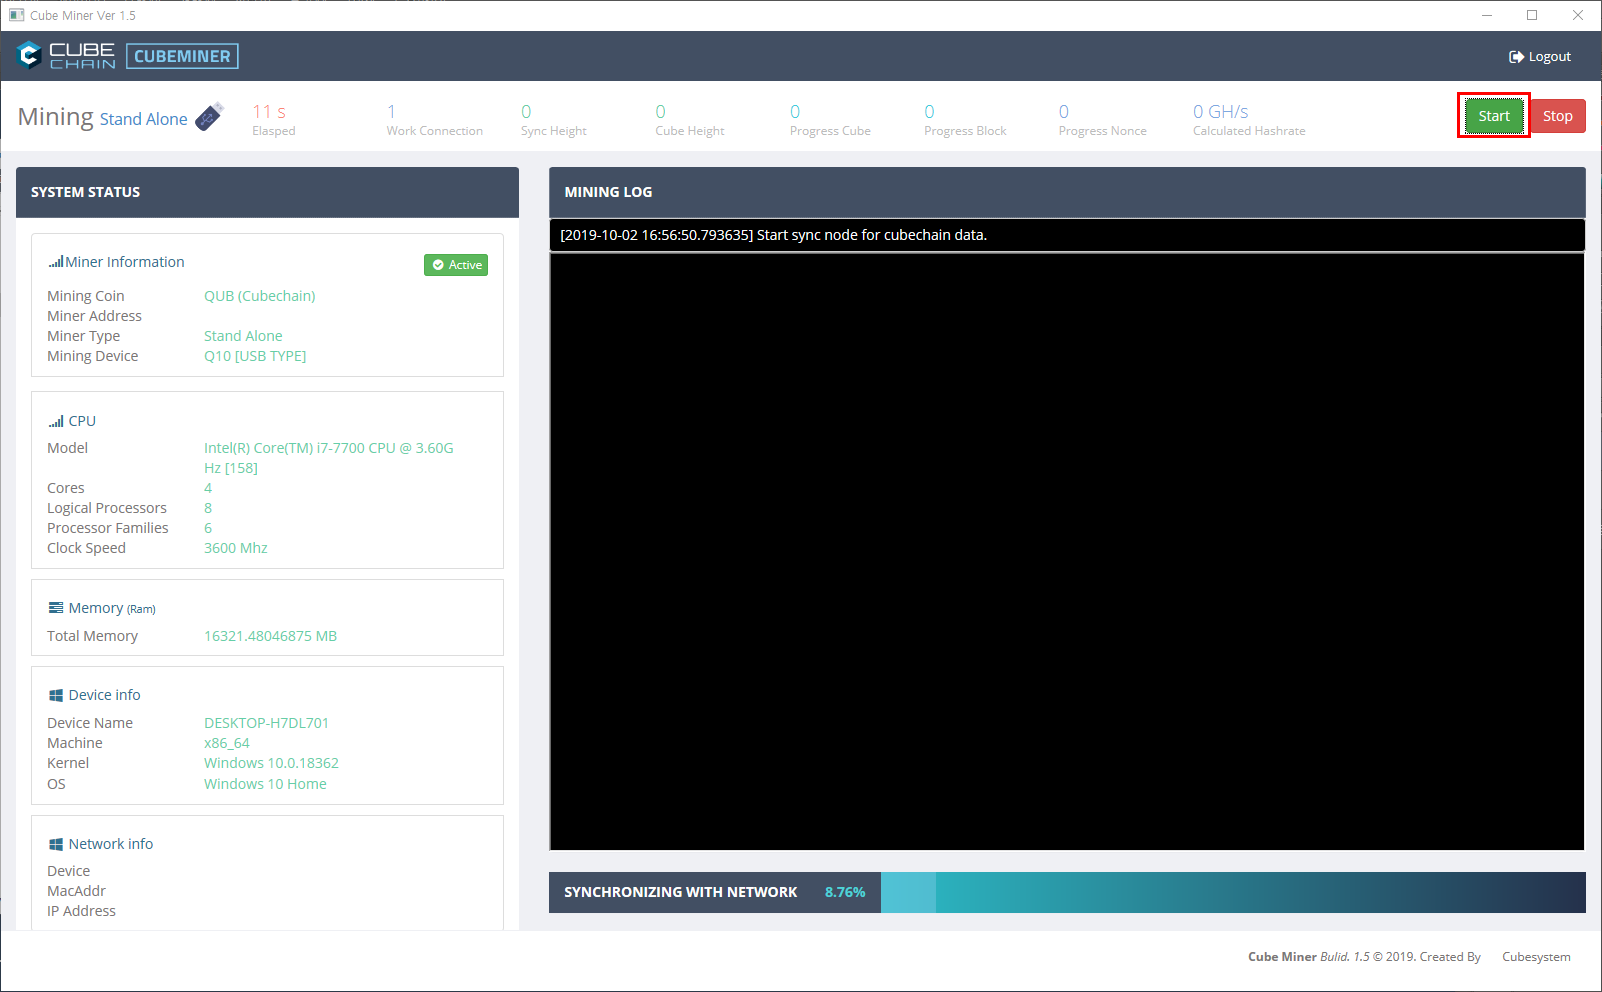
Task: Click the CPU signal bars icon
Action: (x=56, y=421)
